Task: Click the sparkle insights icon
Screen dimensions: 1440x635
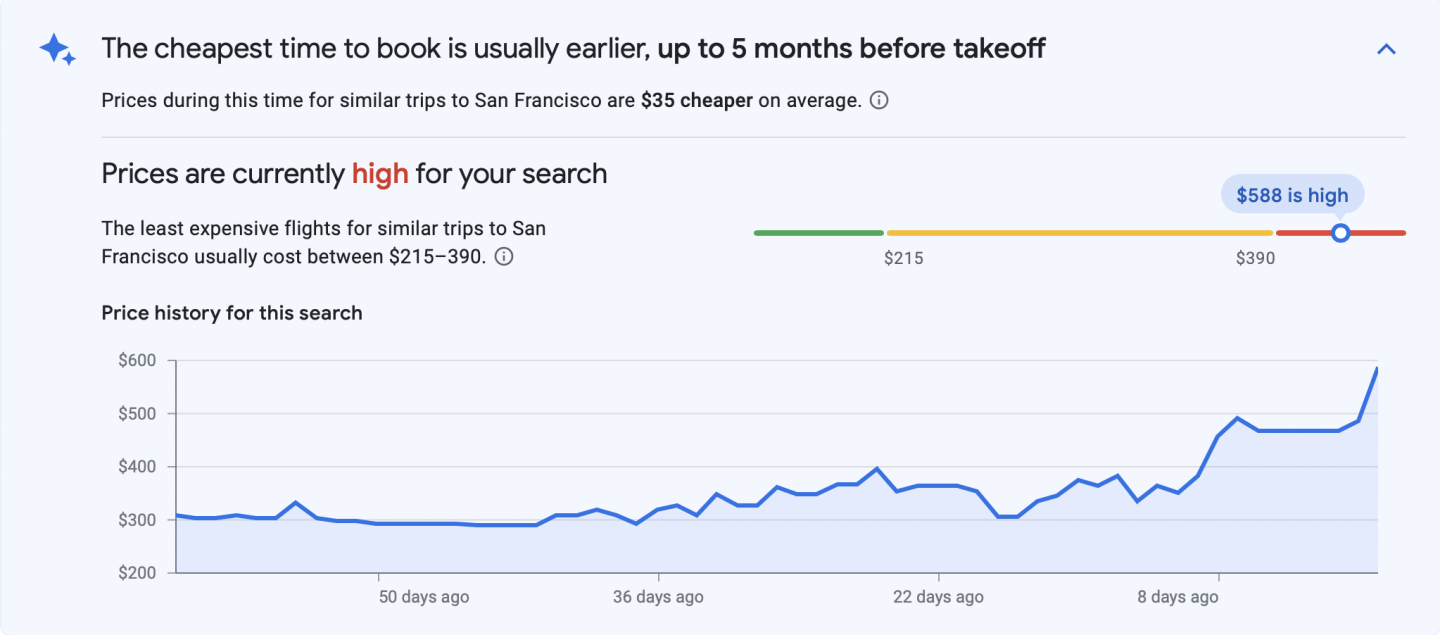Action: coord(56,47)
